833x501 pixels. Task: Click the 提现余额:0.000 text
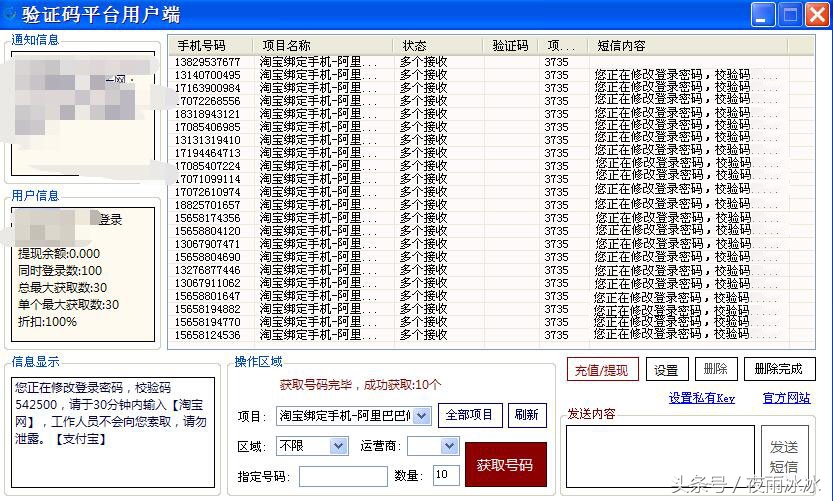[58, 254]
